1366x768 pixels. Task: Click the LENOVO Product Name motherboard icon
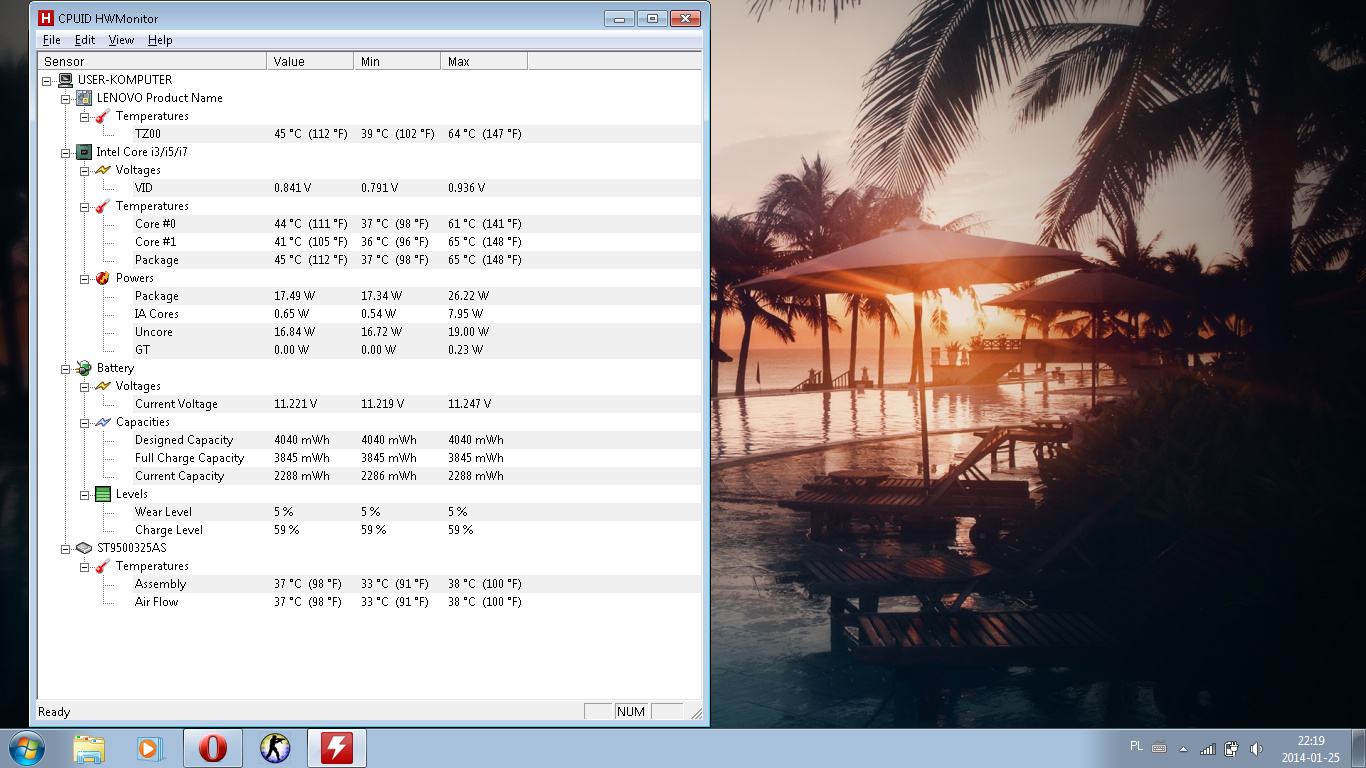click(85, 98)
